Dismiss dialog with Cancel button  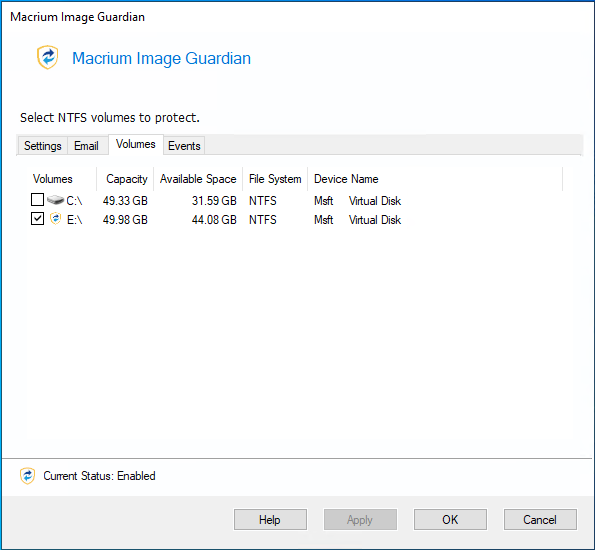click(x=540, y=519)
